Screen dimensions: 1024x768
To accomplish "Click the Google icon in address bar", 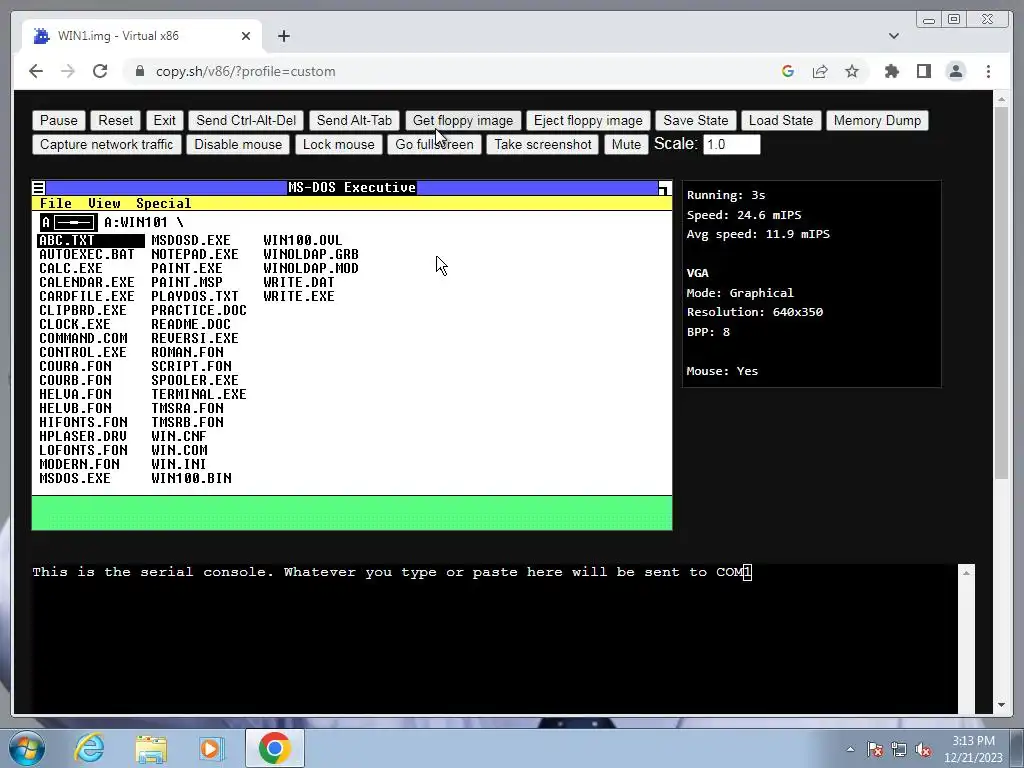I will [788, 71].
